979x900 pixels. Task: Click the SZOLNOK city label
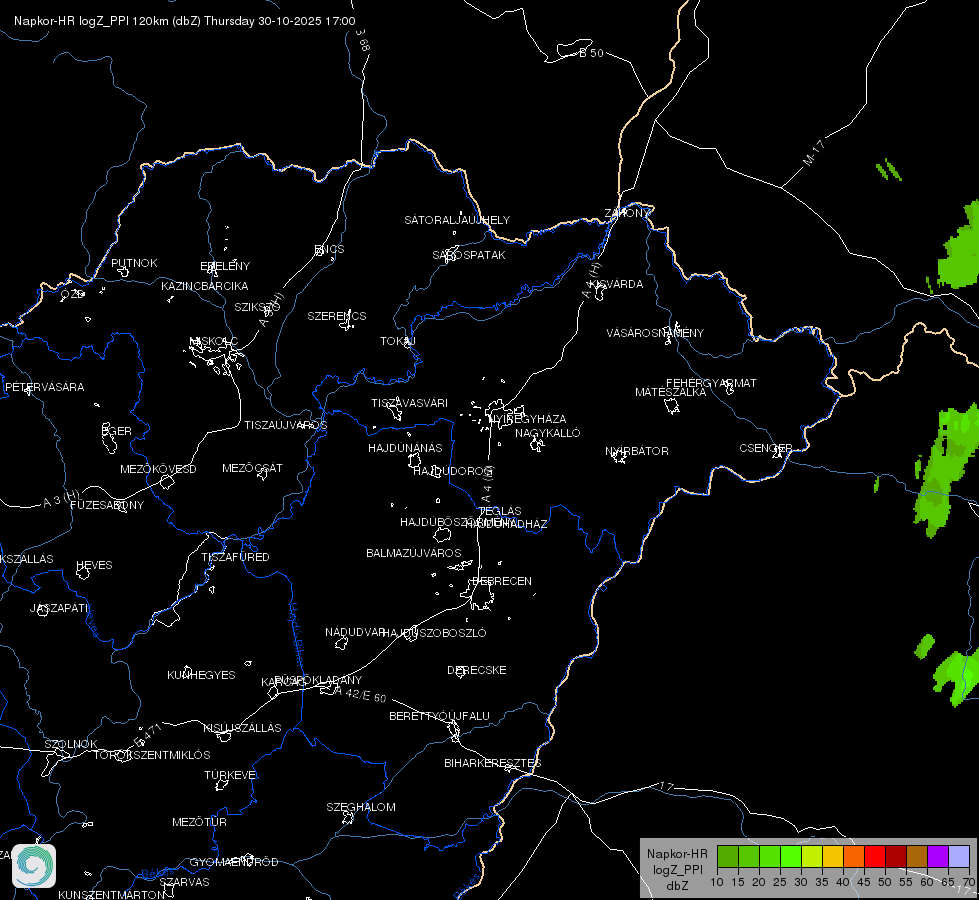(71, 744)
